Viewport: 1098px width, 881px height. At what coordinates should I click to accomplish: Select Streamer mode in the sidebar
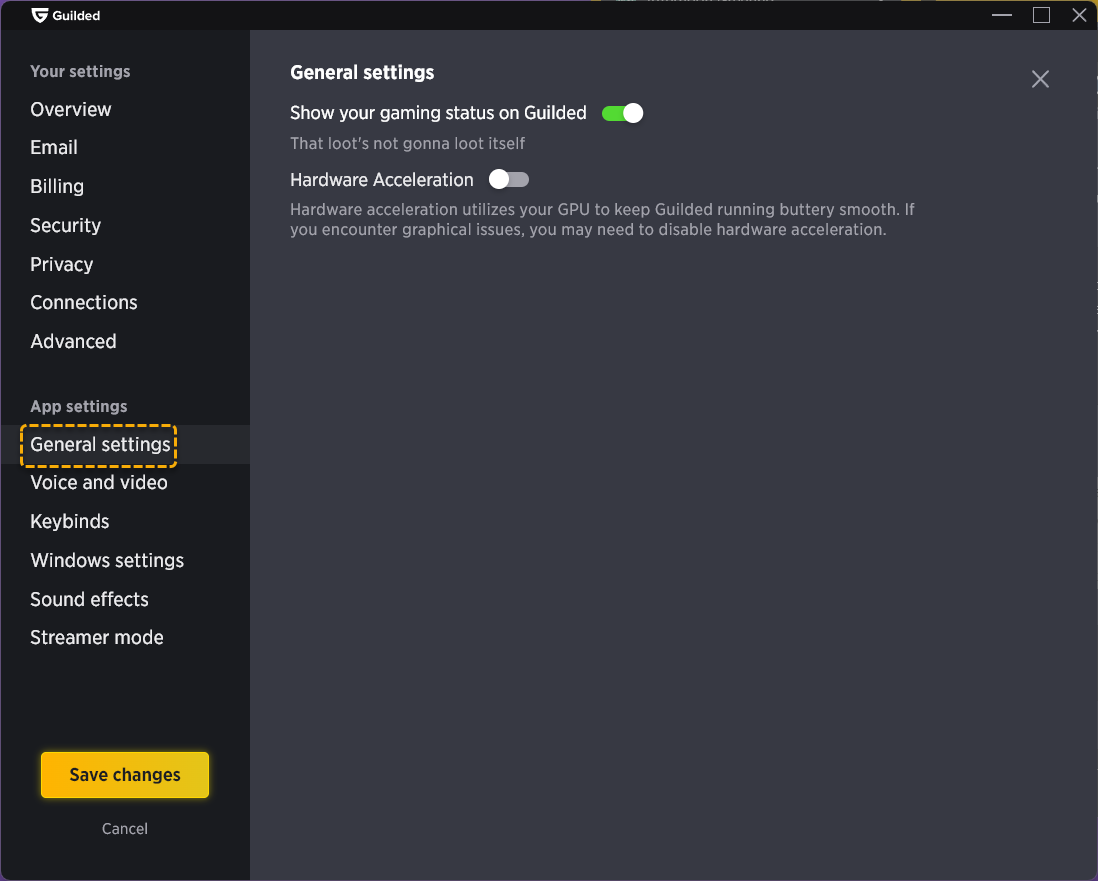tap(97, 637)
